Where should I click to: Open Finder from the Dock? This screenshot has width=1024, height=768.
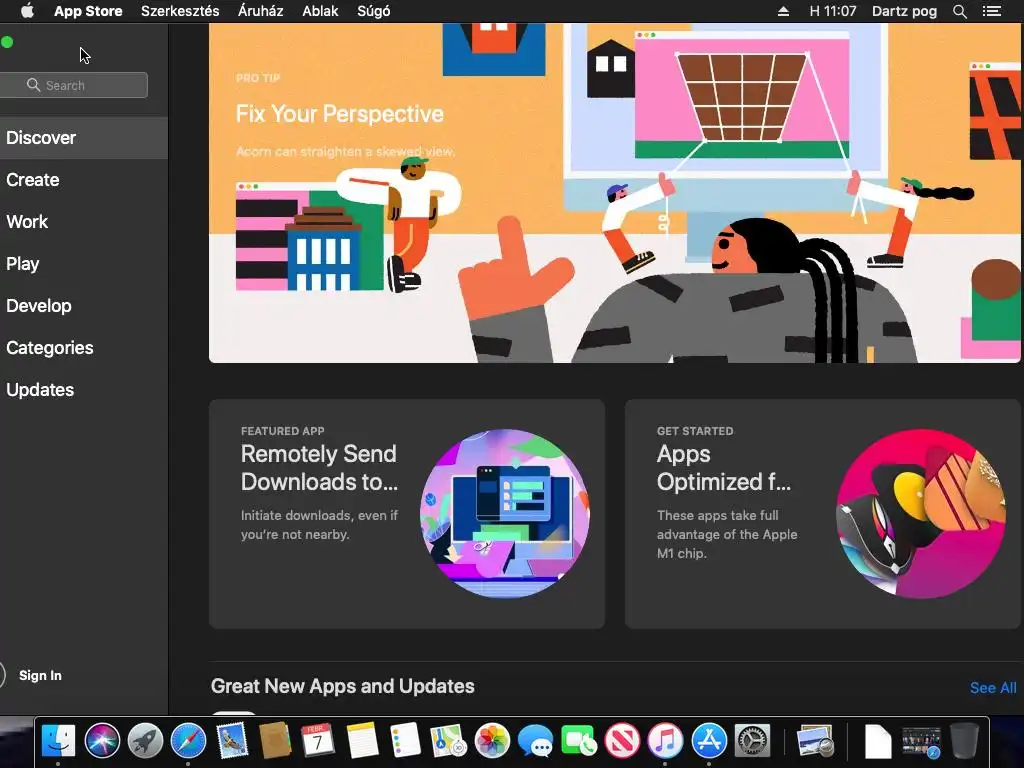58,741
